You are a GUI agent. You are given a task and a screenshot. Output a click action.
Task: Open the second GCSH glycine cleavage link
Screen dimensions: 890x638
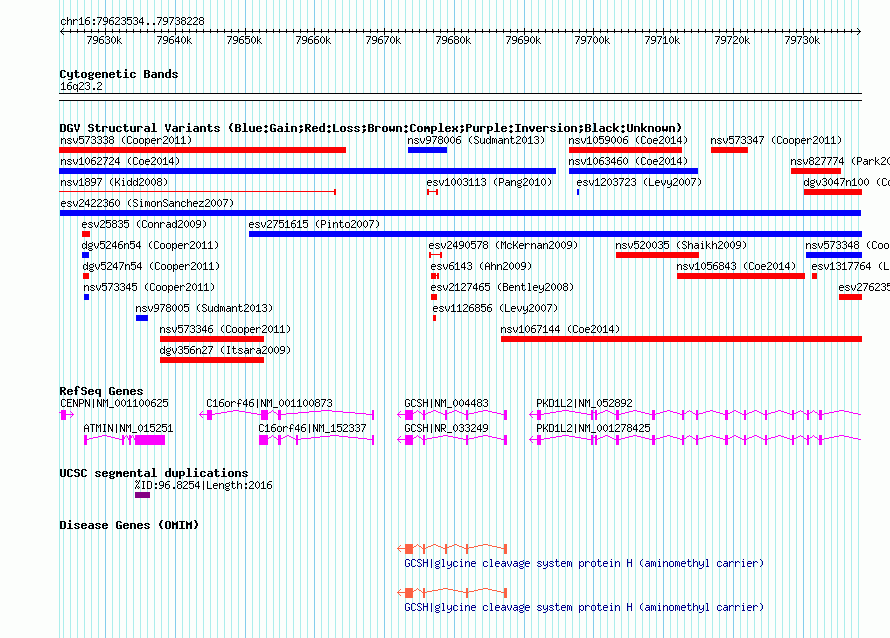[583, 607]
